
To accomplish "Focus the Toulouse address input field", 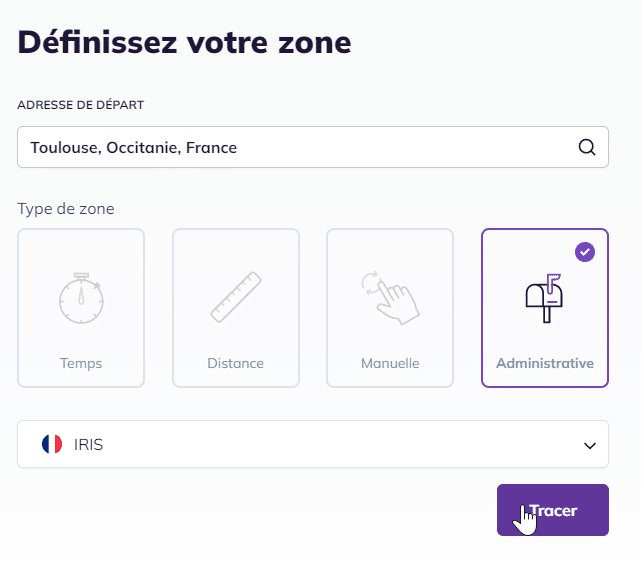I will pyautogui.click(x=313, y=147).
